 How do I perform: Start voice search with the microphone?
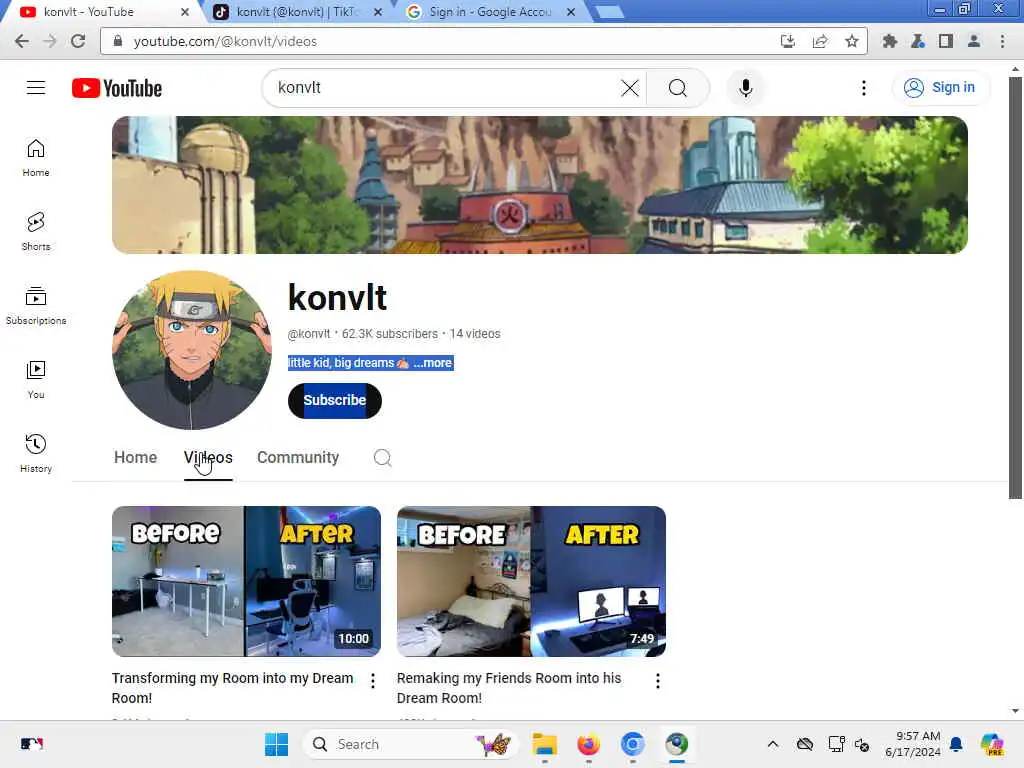745,88
